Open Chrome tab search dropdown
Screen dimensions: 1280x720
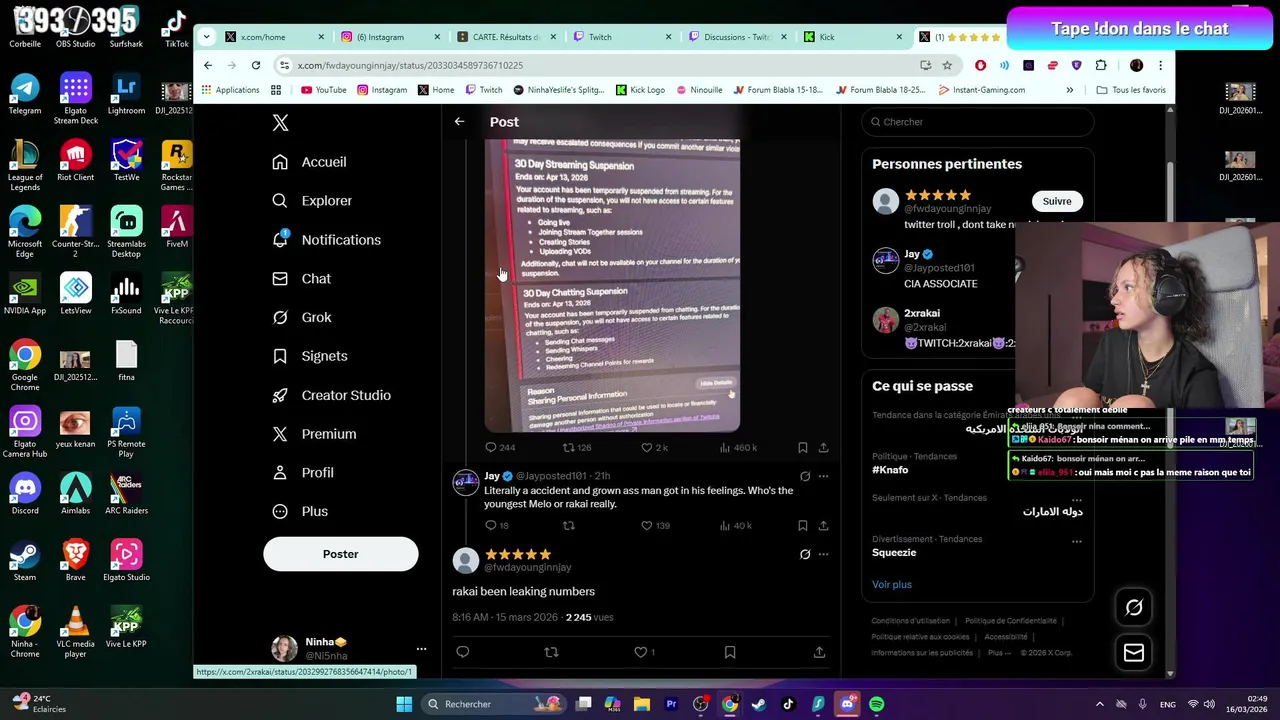click(x=206, y=37)
